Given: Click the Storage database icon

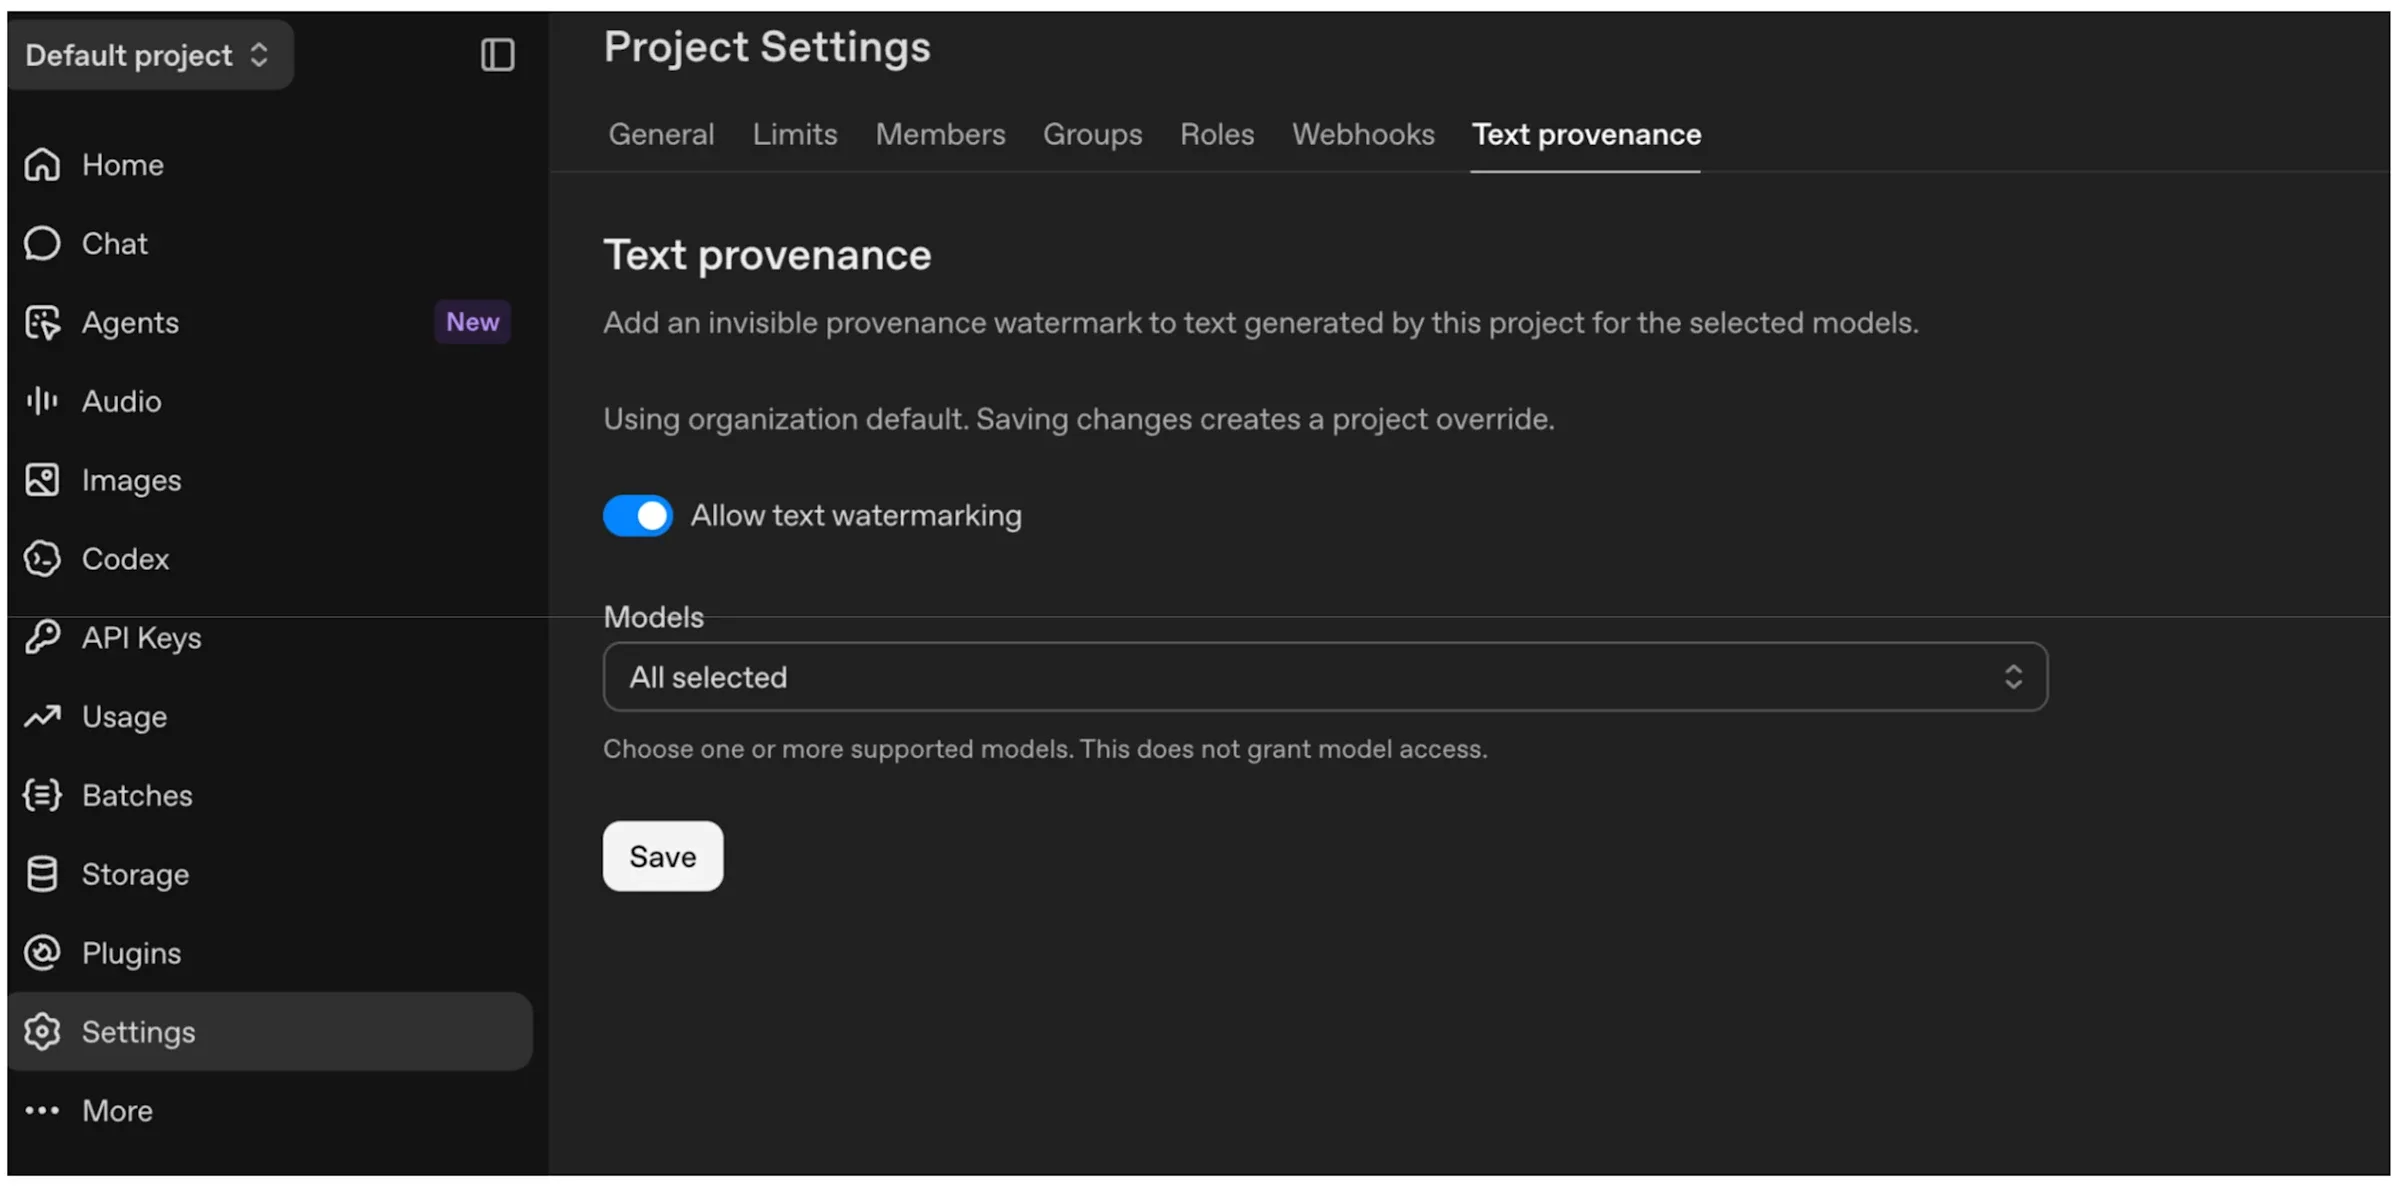Looking at the screenshot, I should [x=42, y=875].
